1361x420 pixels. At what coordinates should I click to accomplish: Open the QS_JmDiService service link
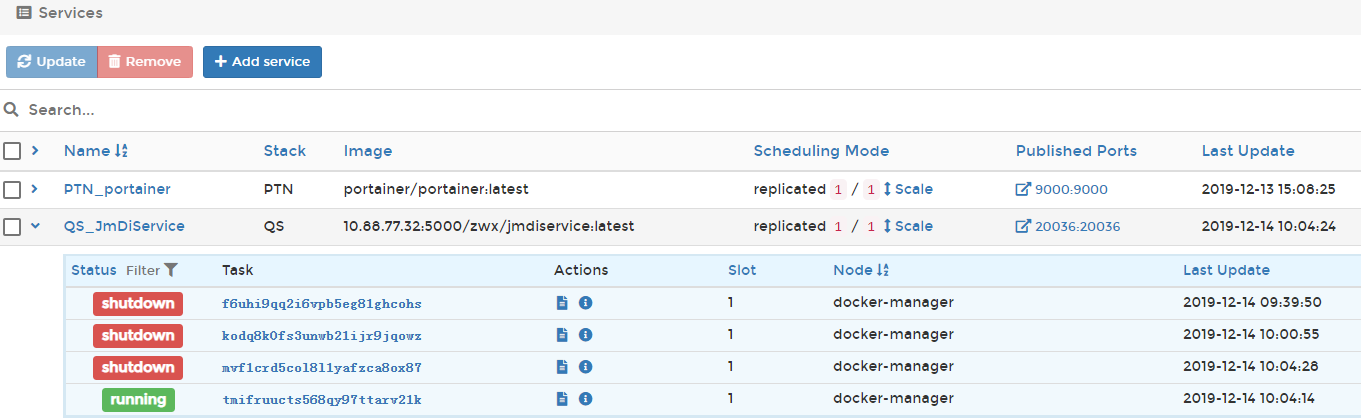[124, 226]
